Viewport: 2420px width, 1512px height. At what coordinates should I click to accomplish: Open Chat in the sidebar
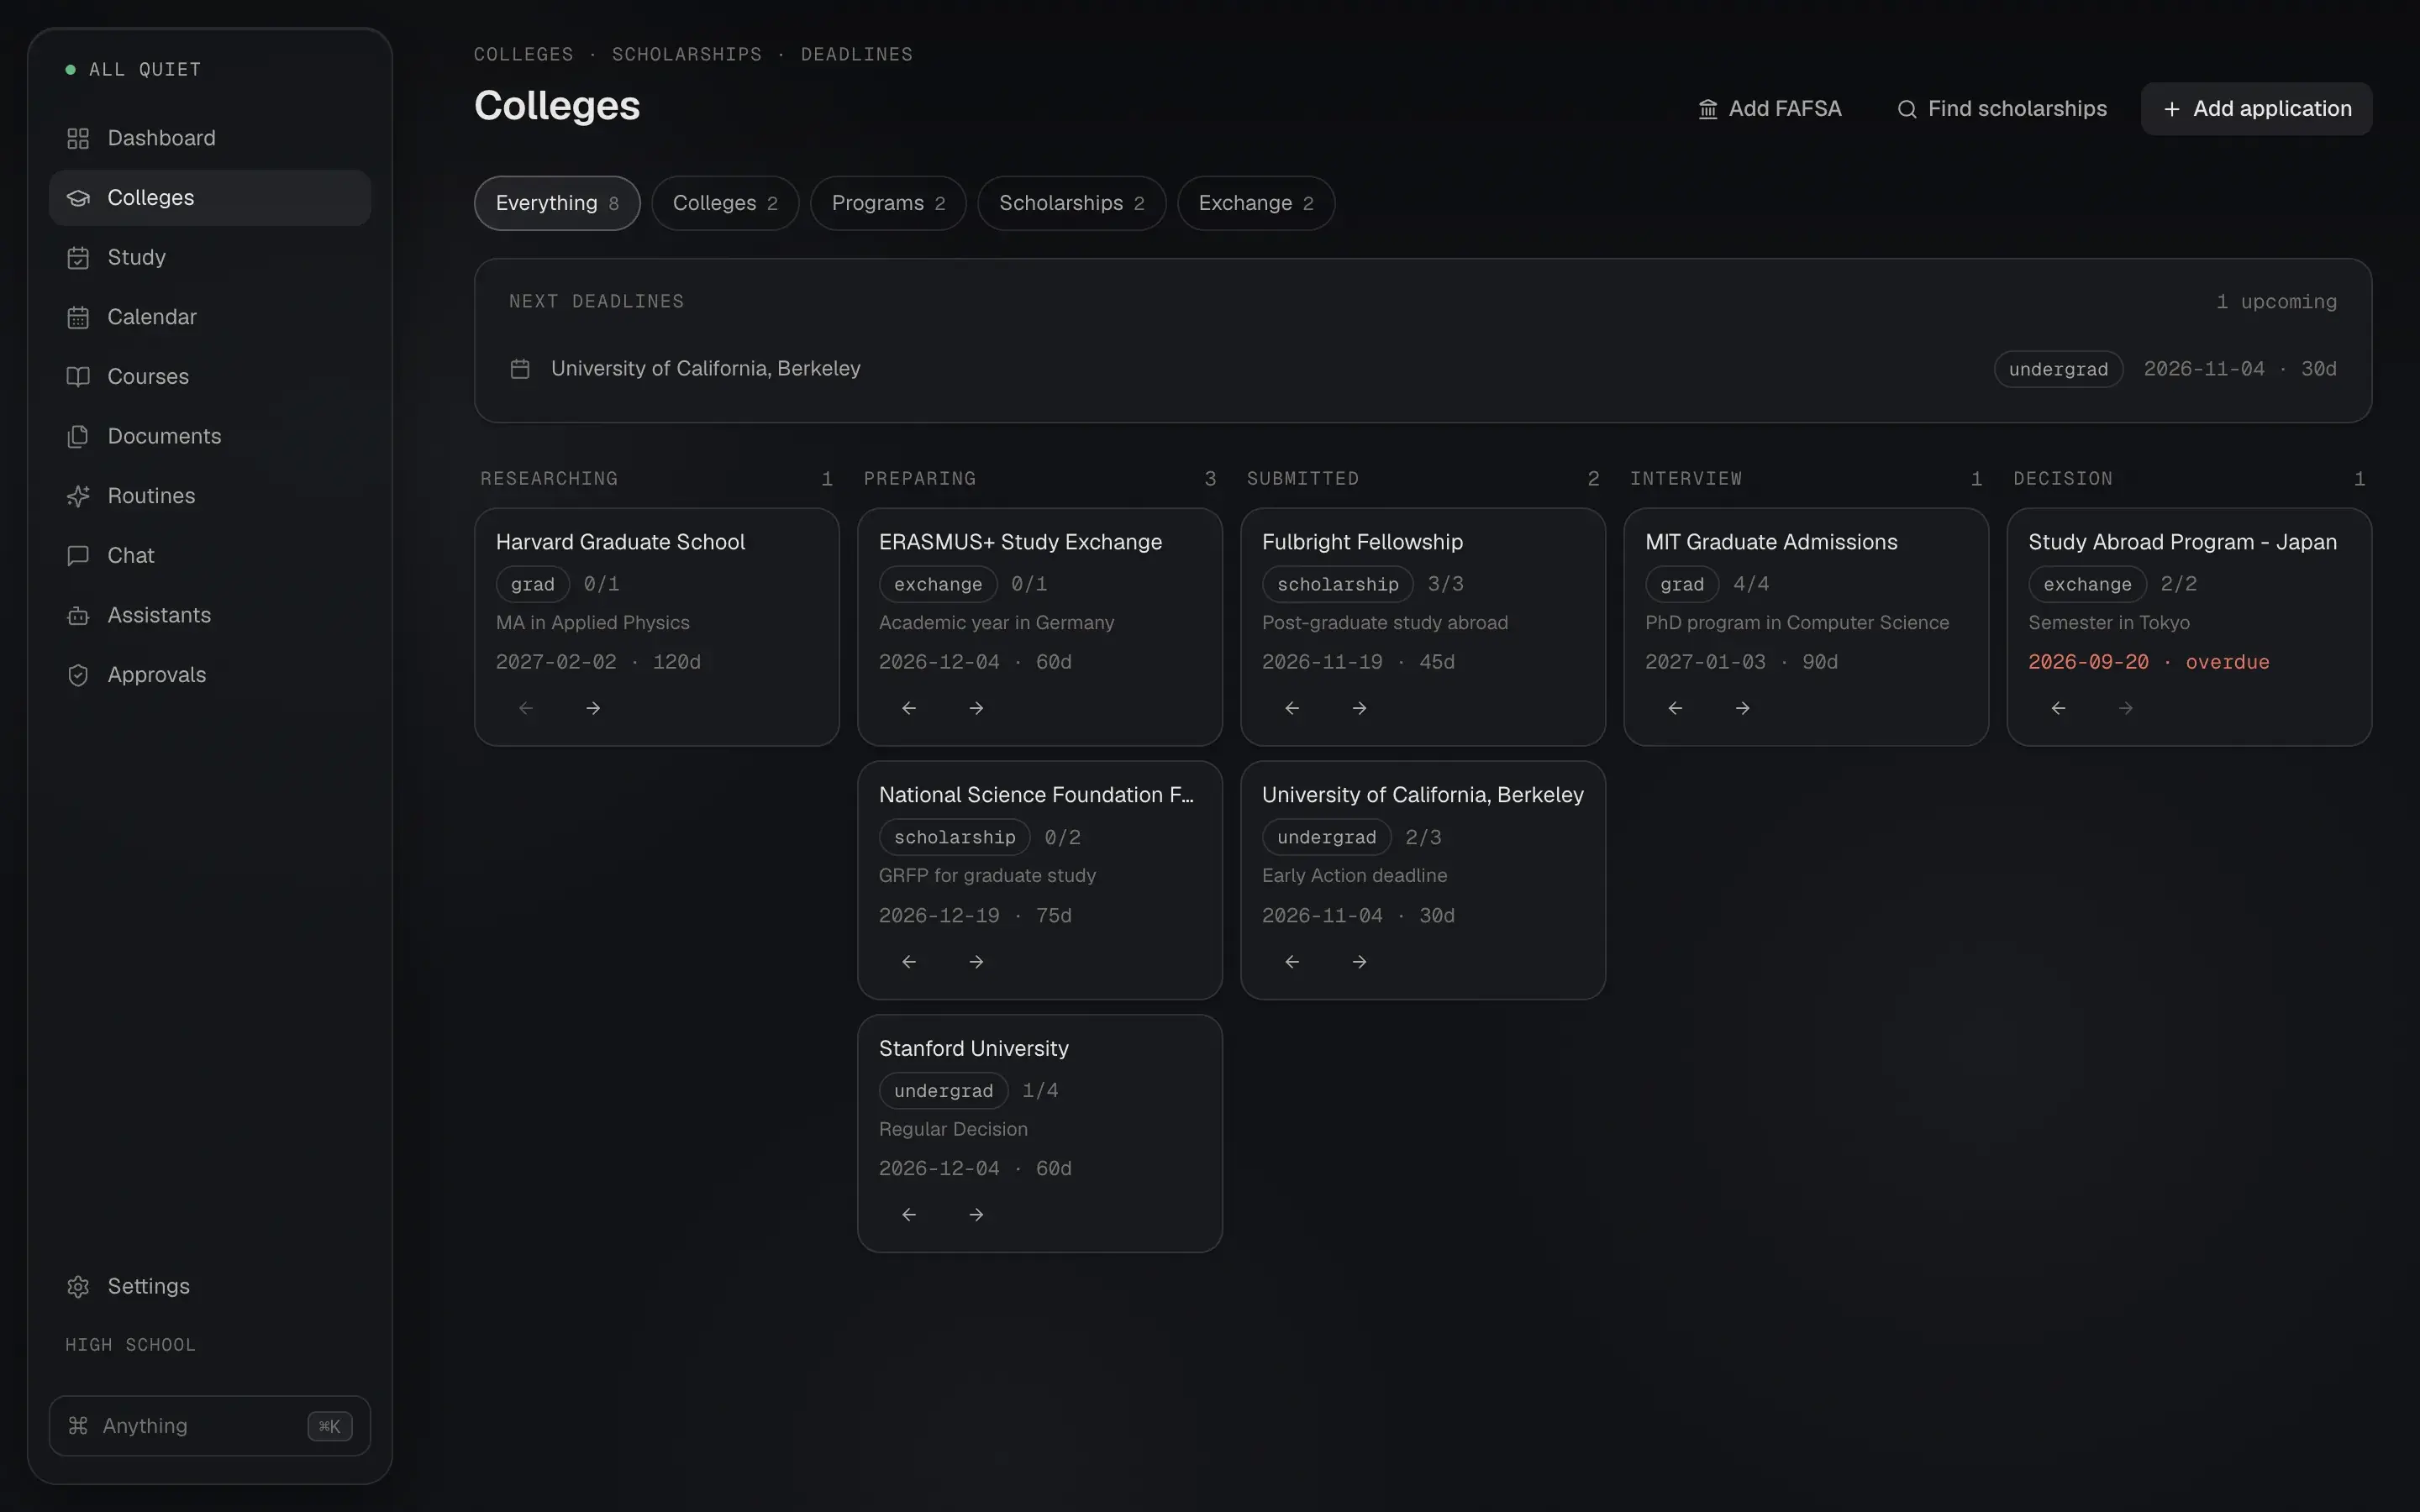point(209,555)
